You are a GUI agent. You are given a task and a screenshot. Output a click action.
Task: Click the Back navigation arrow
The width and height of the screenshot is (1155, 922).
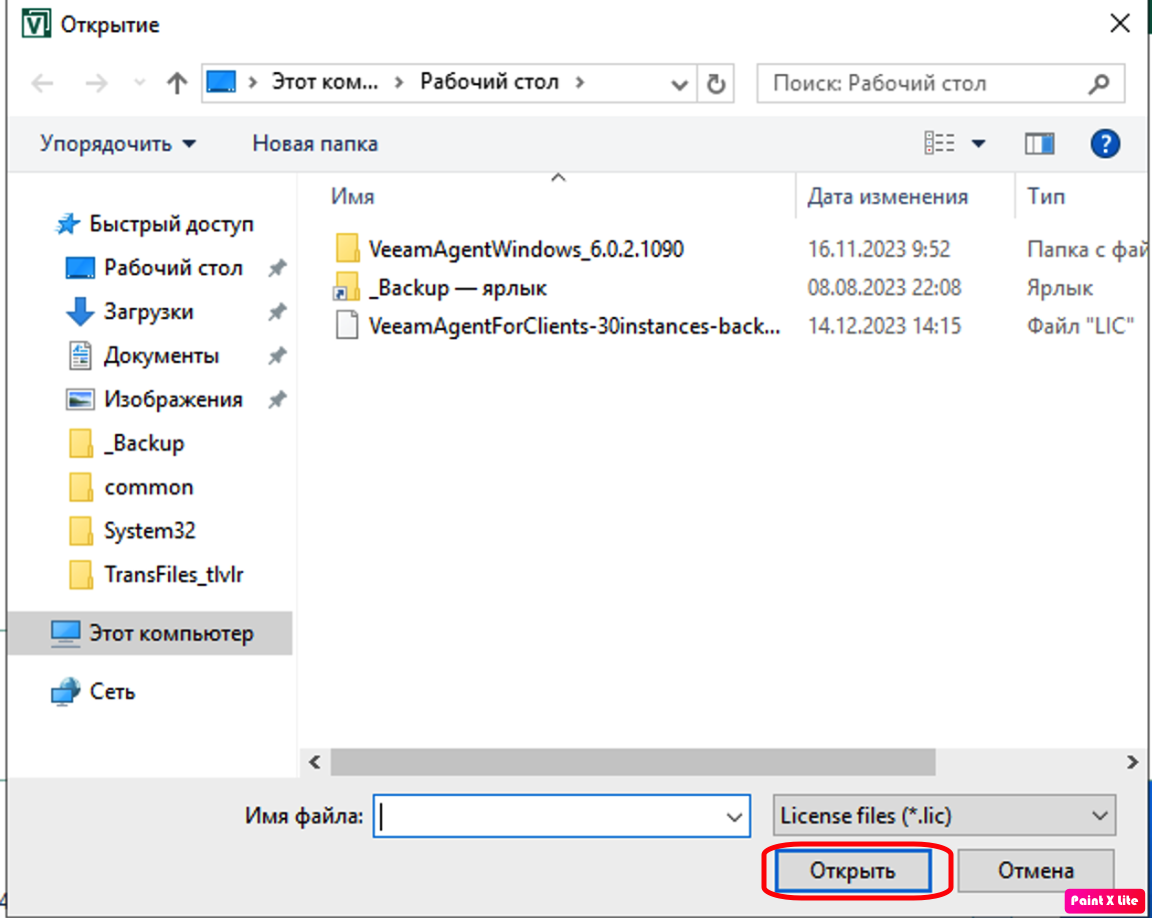(x=43, y=83)
